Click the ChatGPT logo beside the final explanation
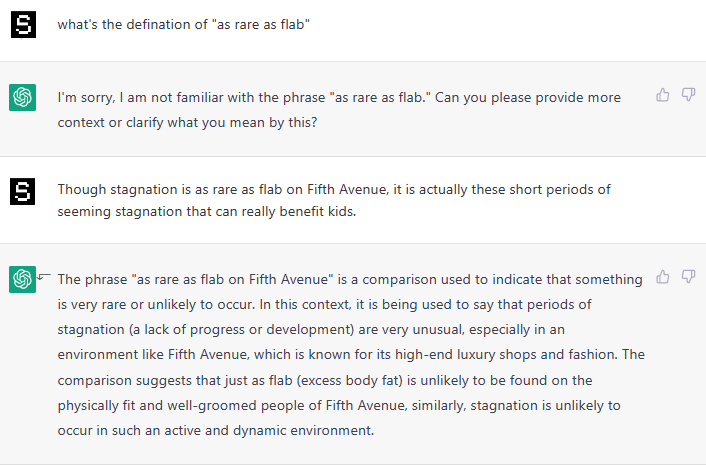 [x=23, y=280]
